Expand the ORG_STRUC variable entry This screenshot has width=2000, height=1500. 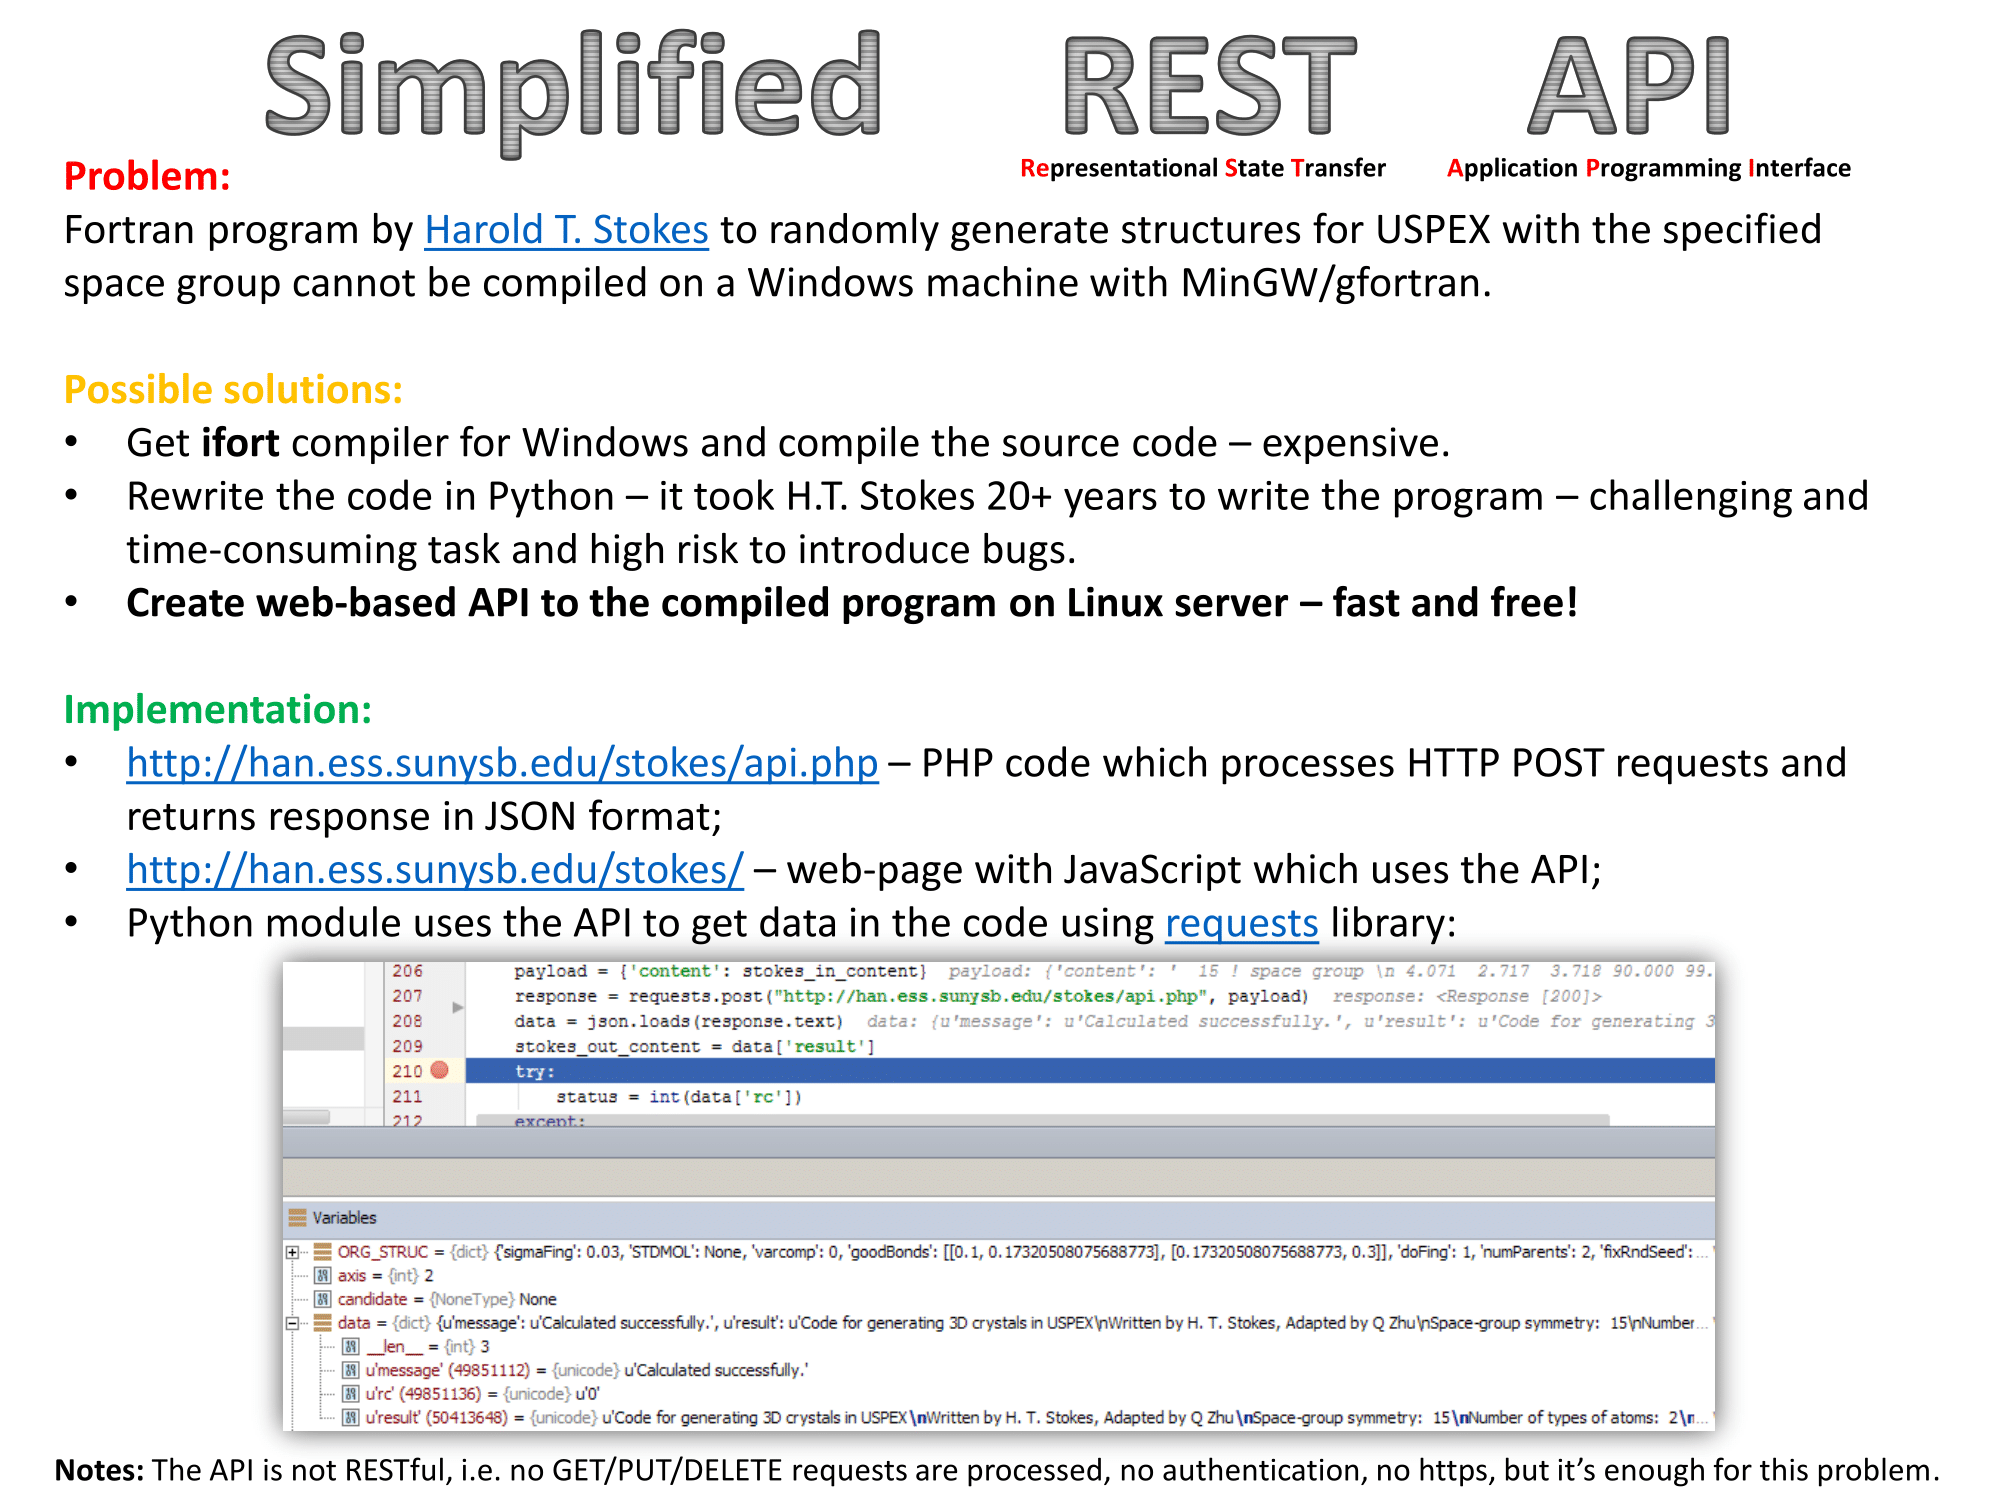(x=292, y=1252)
